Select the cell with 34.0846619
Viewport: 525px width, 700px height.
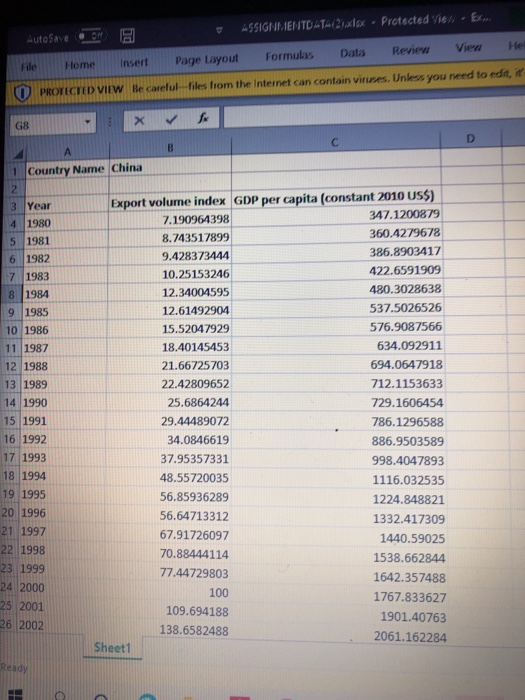(167, 440)
